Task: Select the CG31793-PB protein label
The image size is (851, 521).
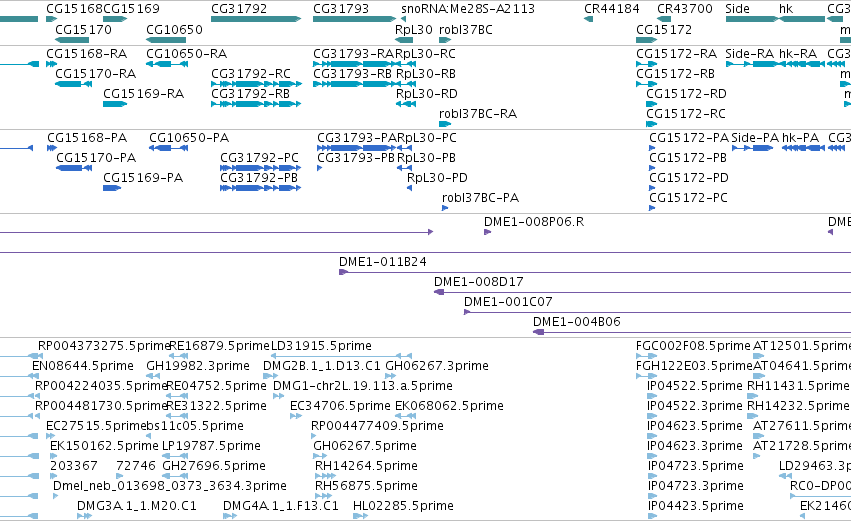Action: [356, 157]
